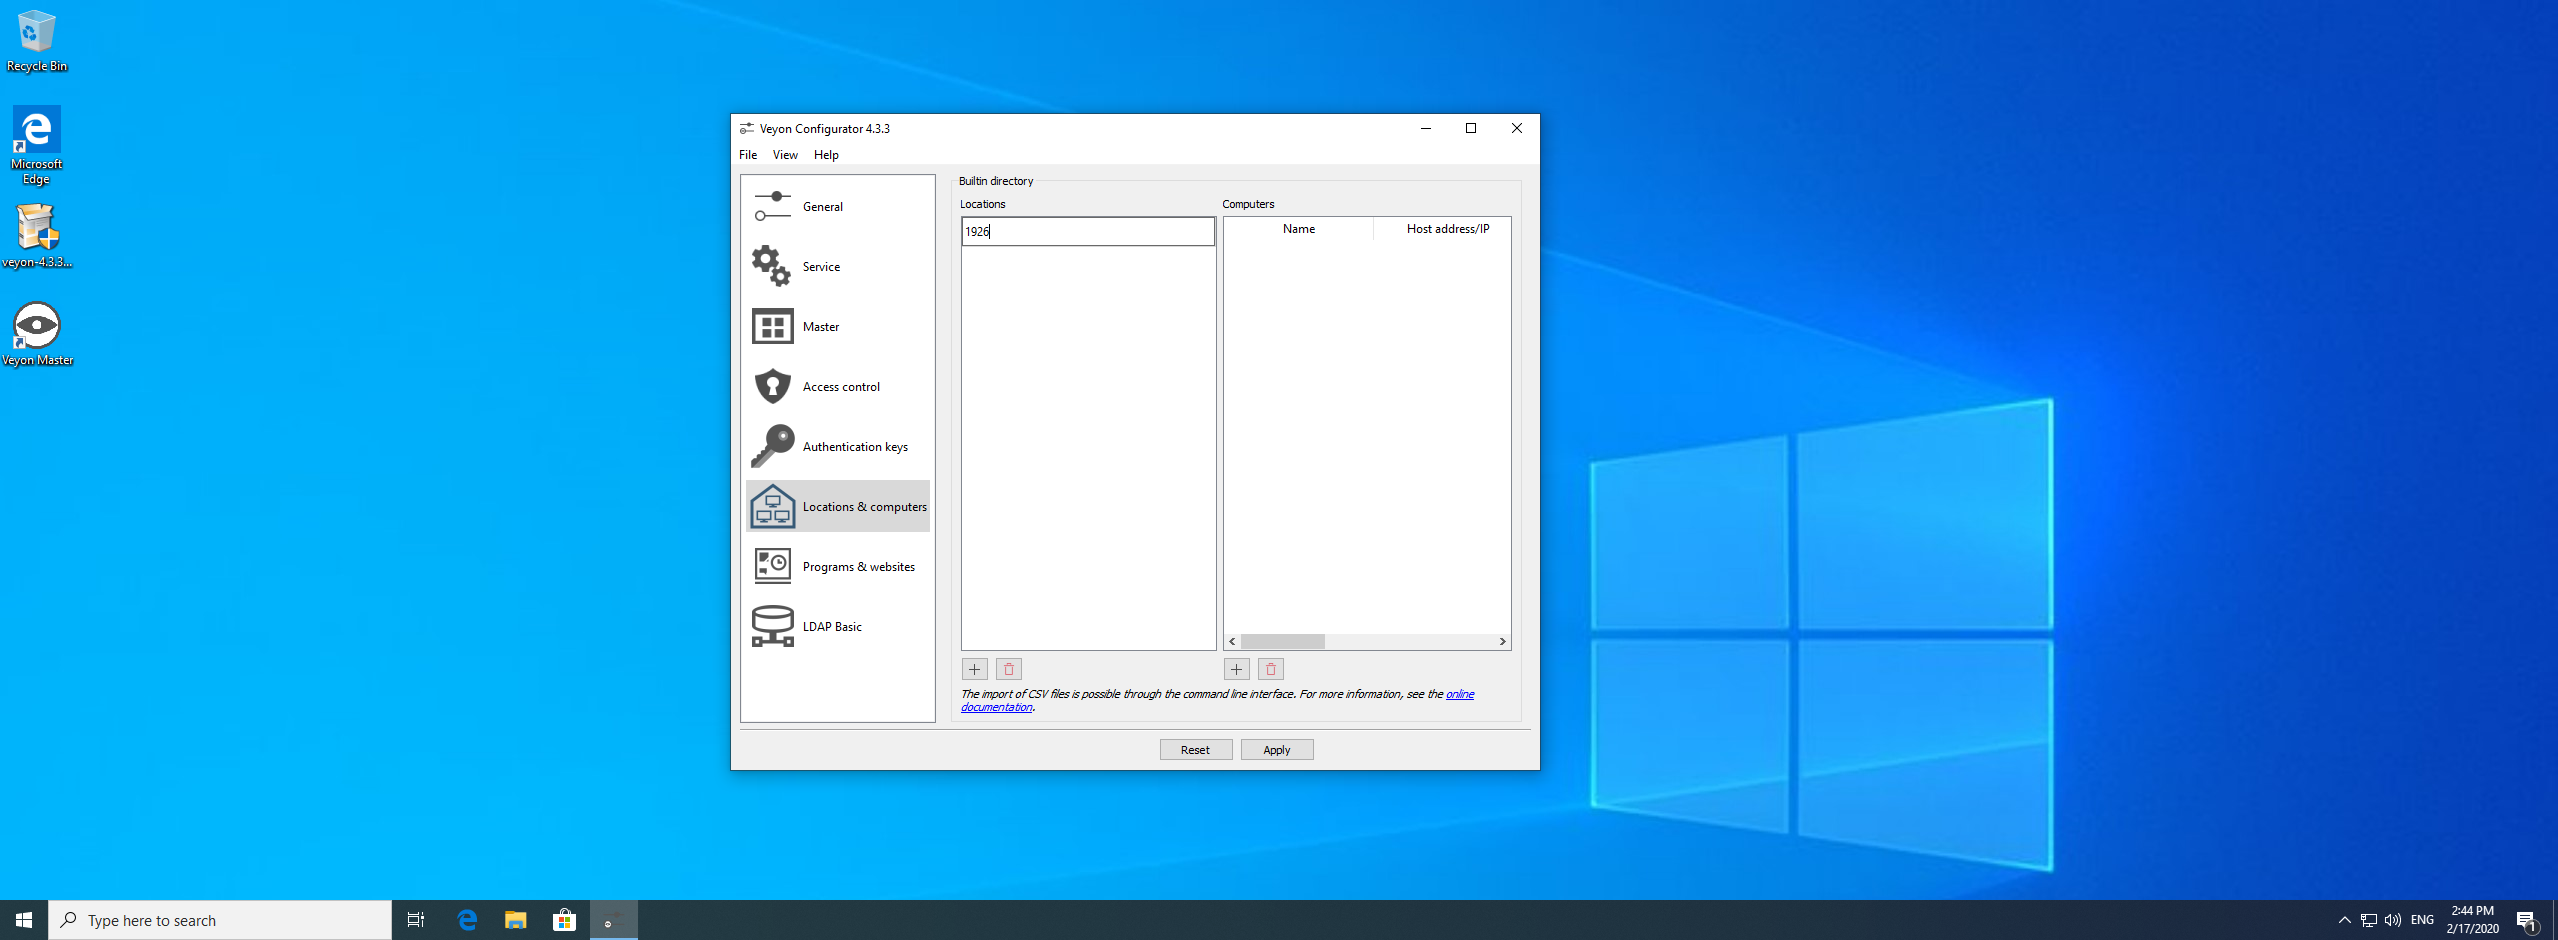
Task: Open Edge from the taskbar
Action: tap(467, 920)
